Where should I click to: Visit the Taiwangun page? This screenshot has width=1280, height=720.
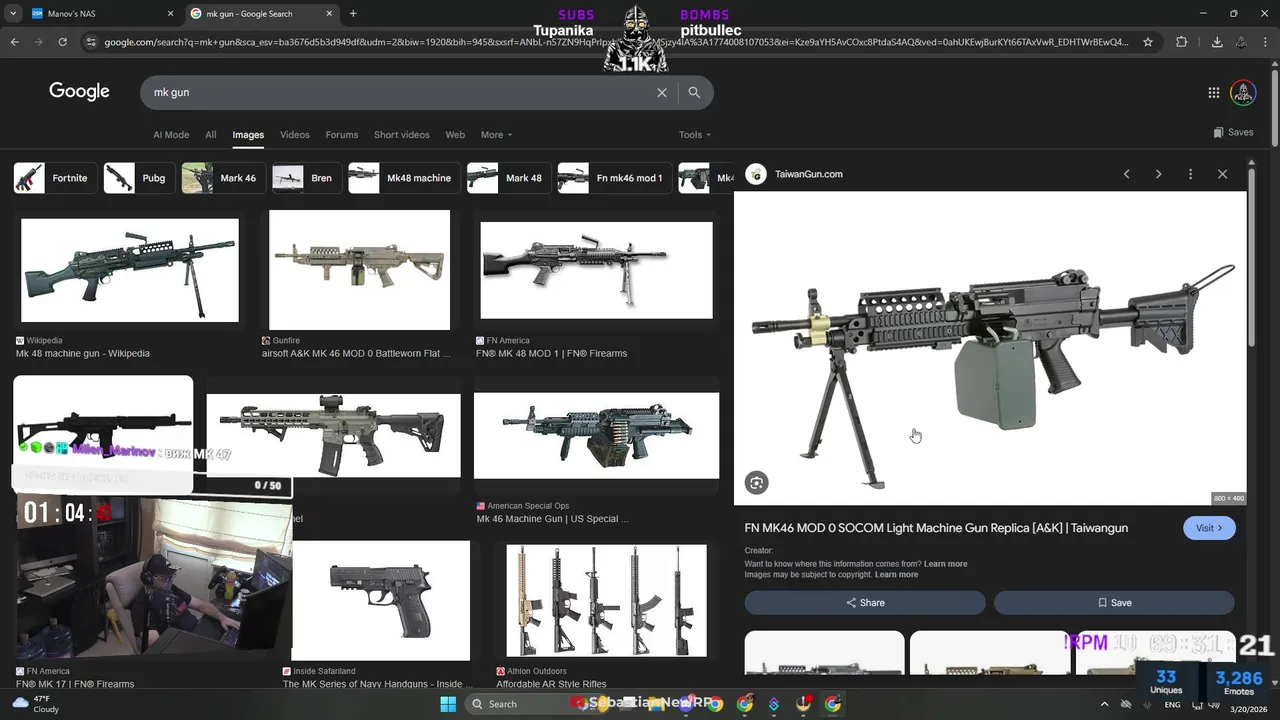[x=1209, y=528]
